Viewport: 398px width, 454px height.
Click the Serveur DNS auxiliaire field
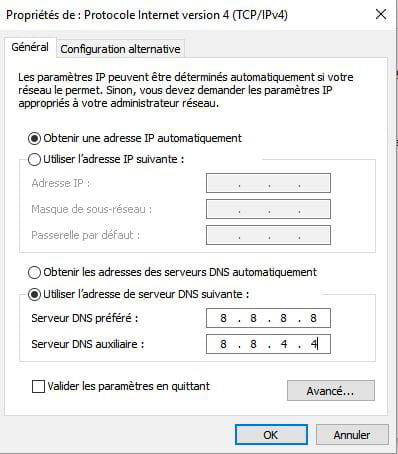coord(268,344)
